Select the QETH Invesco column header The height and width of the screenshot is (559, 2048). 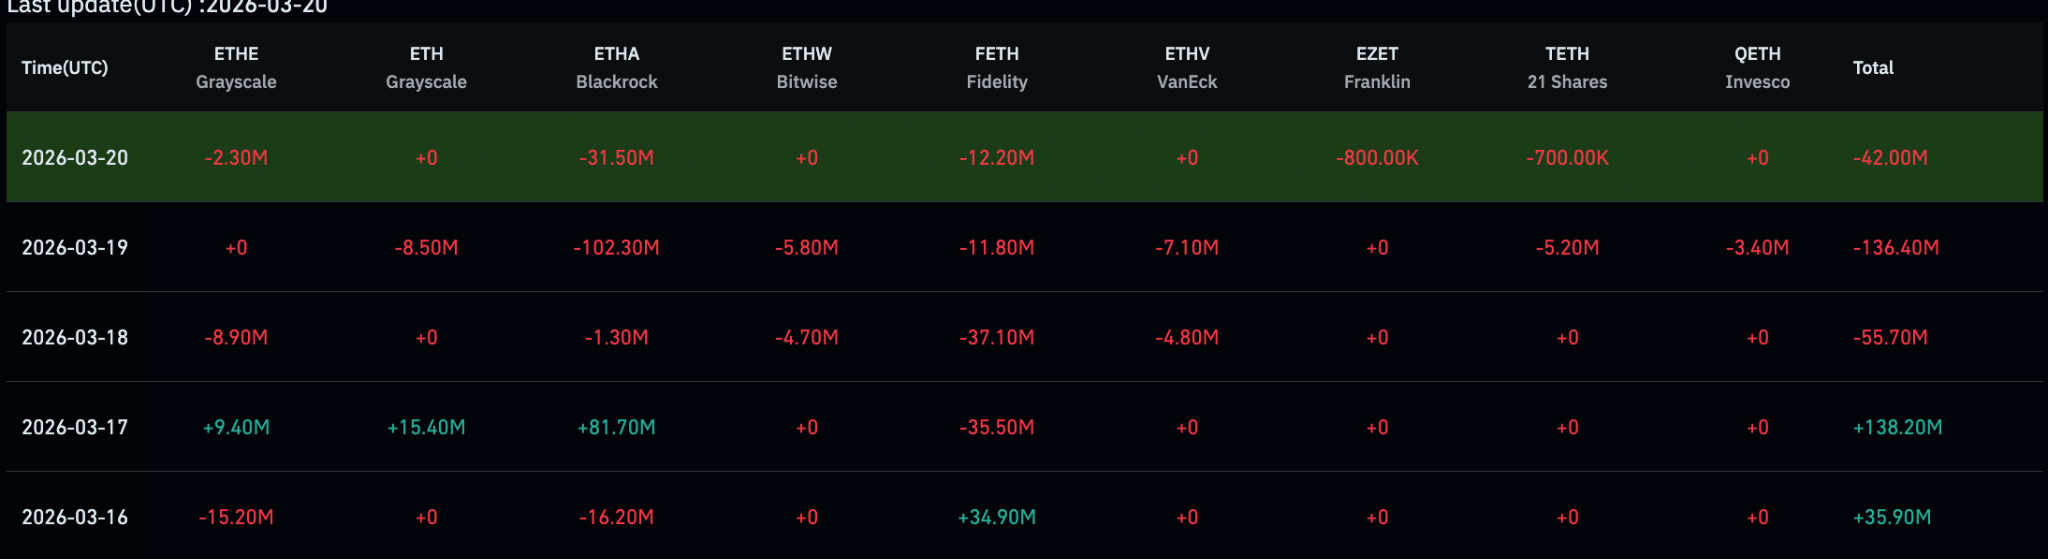(x=1757, y=67)
